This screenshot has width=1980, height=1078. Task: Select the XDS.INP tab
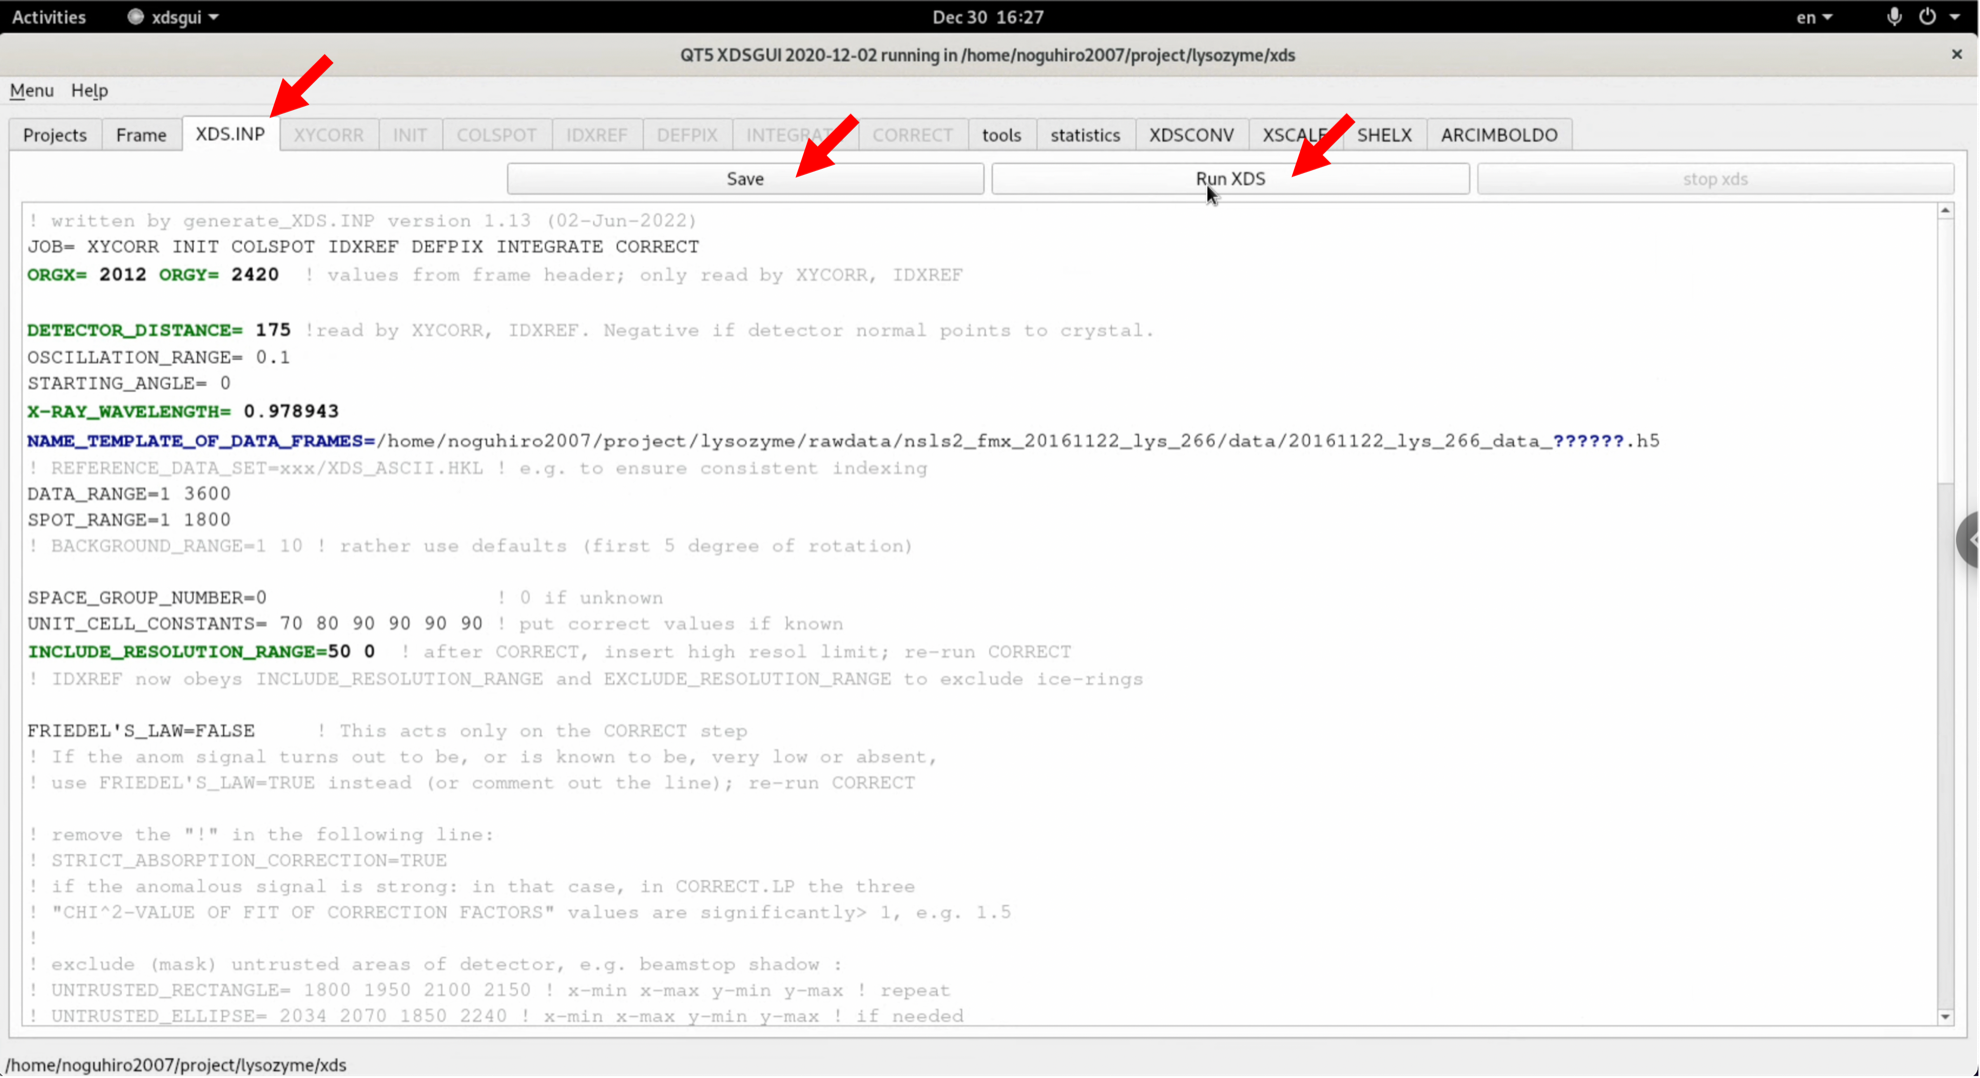[x=230, y=134]
